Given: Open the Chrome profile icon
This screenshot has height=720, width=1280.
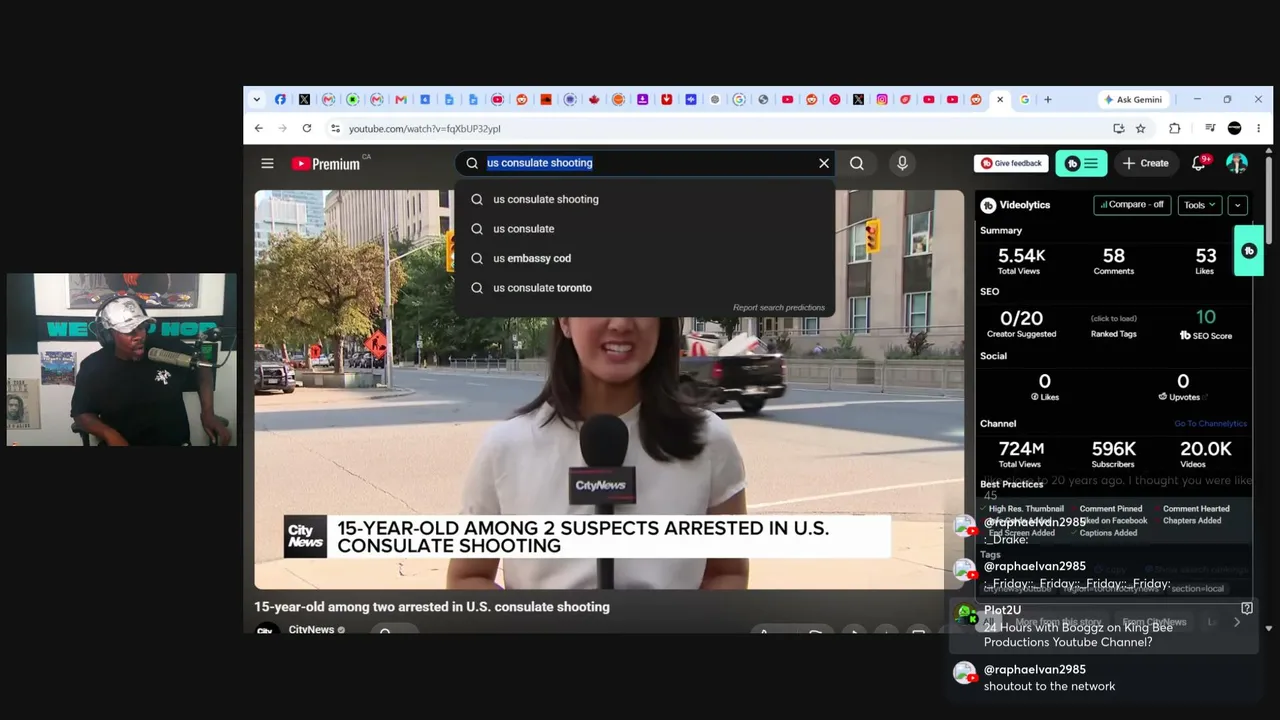Looking at the screenshot, I should (x=1234, y=128).
